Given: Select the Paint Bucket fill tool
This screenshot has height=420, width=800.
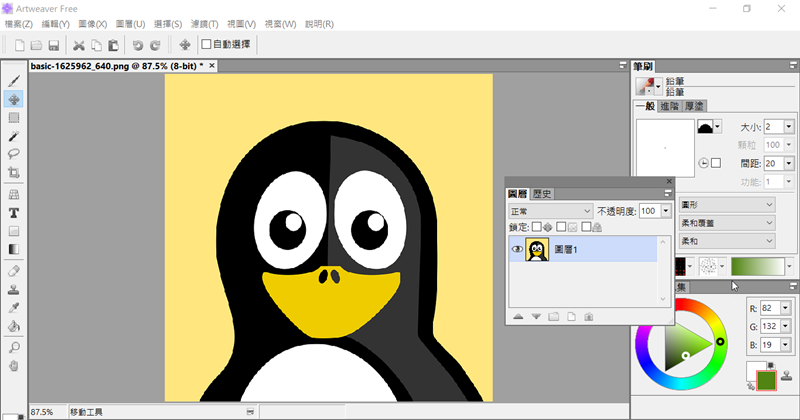Looking at the screenshot, I should click(x=14, y=326).
